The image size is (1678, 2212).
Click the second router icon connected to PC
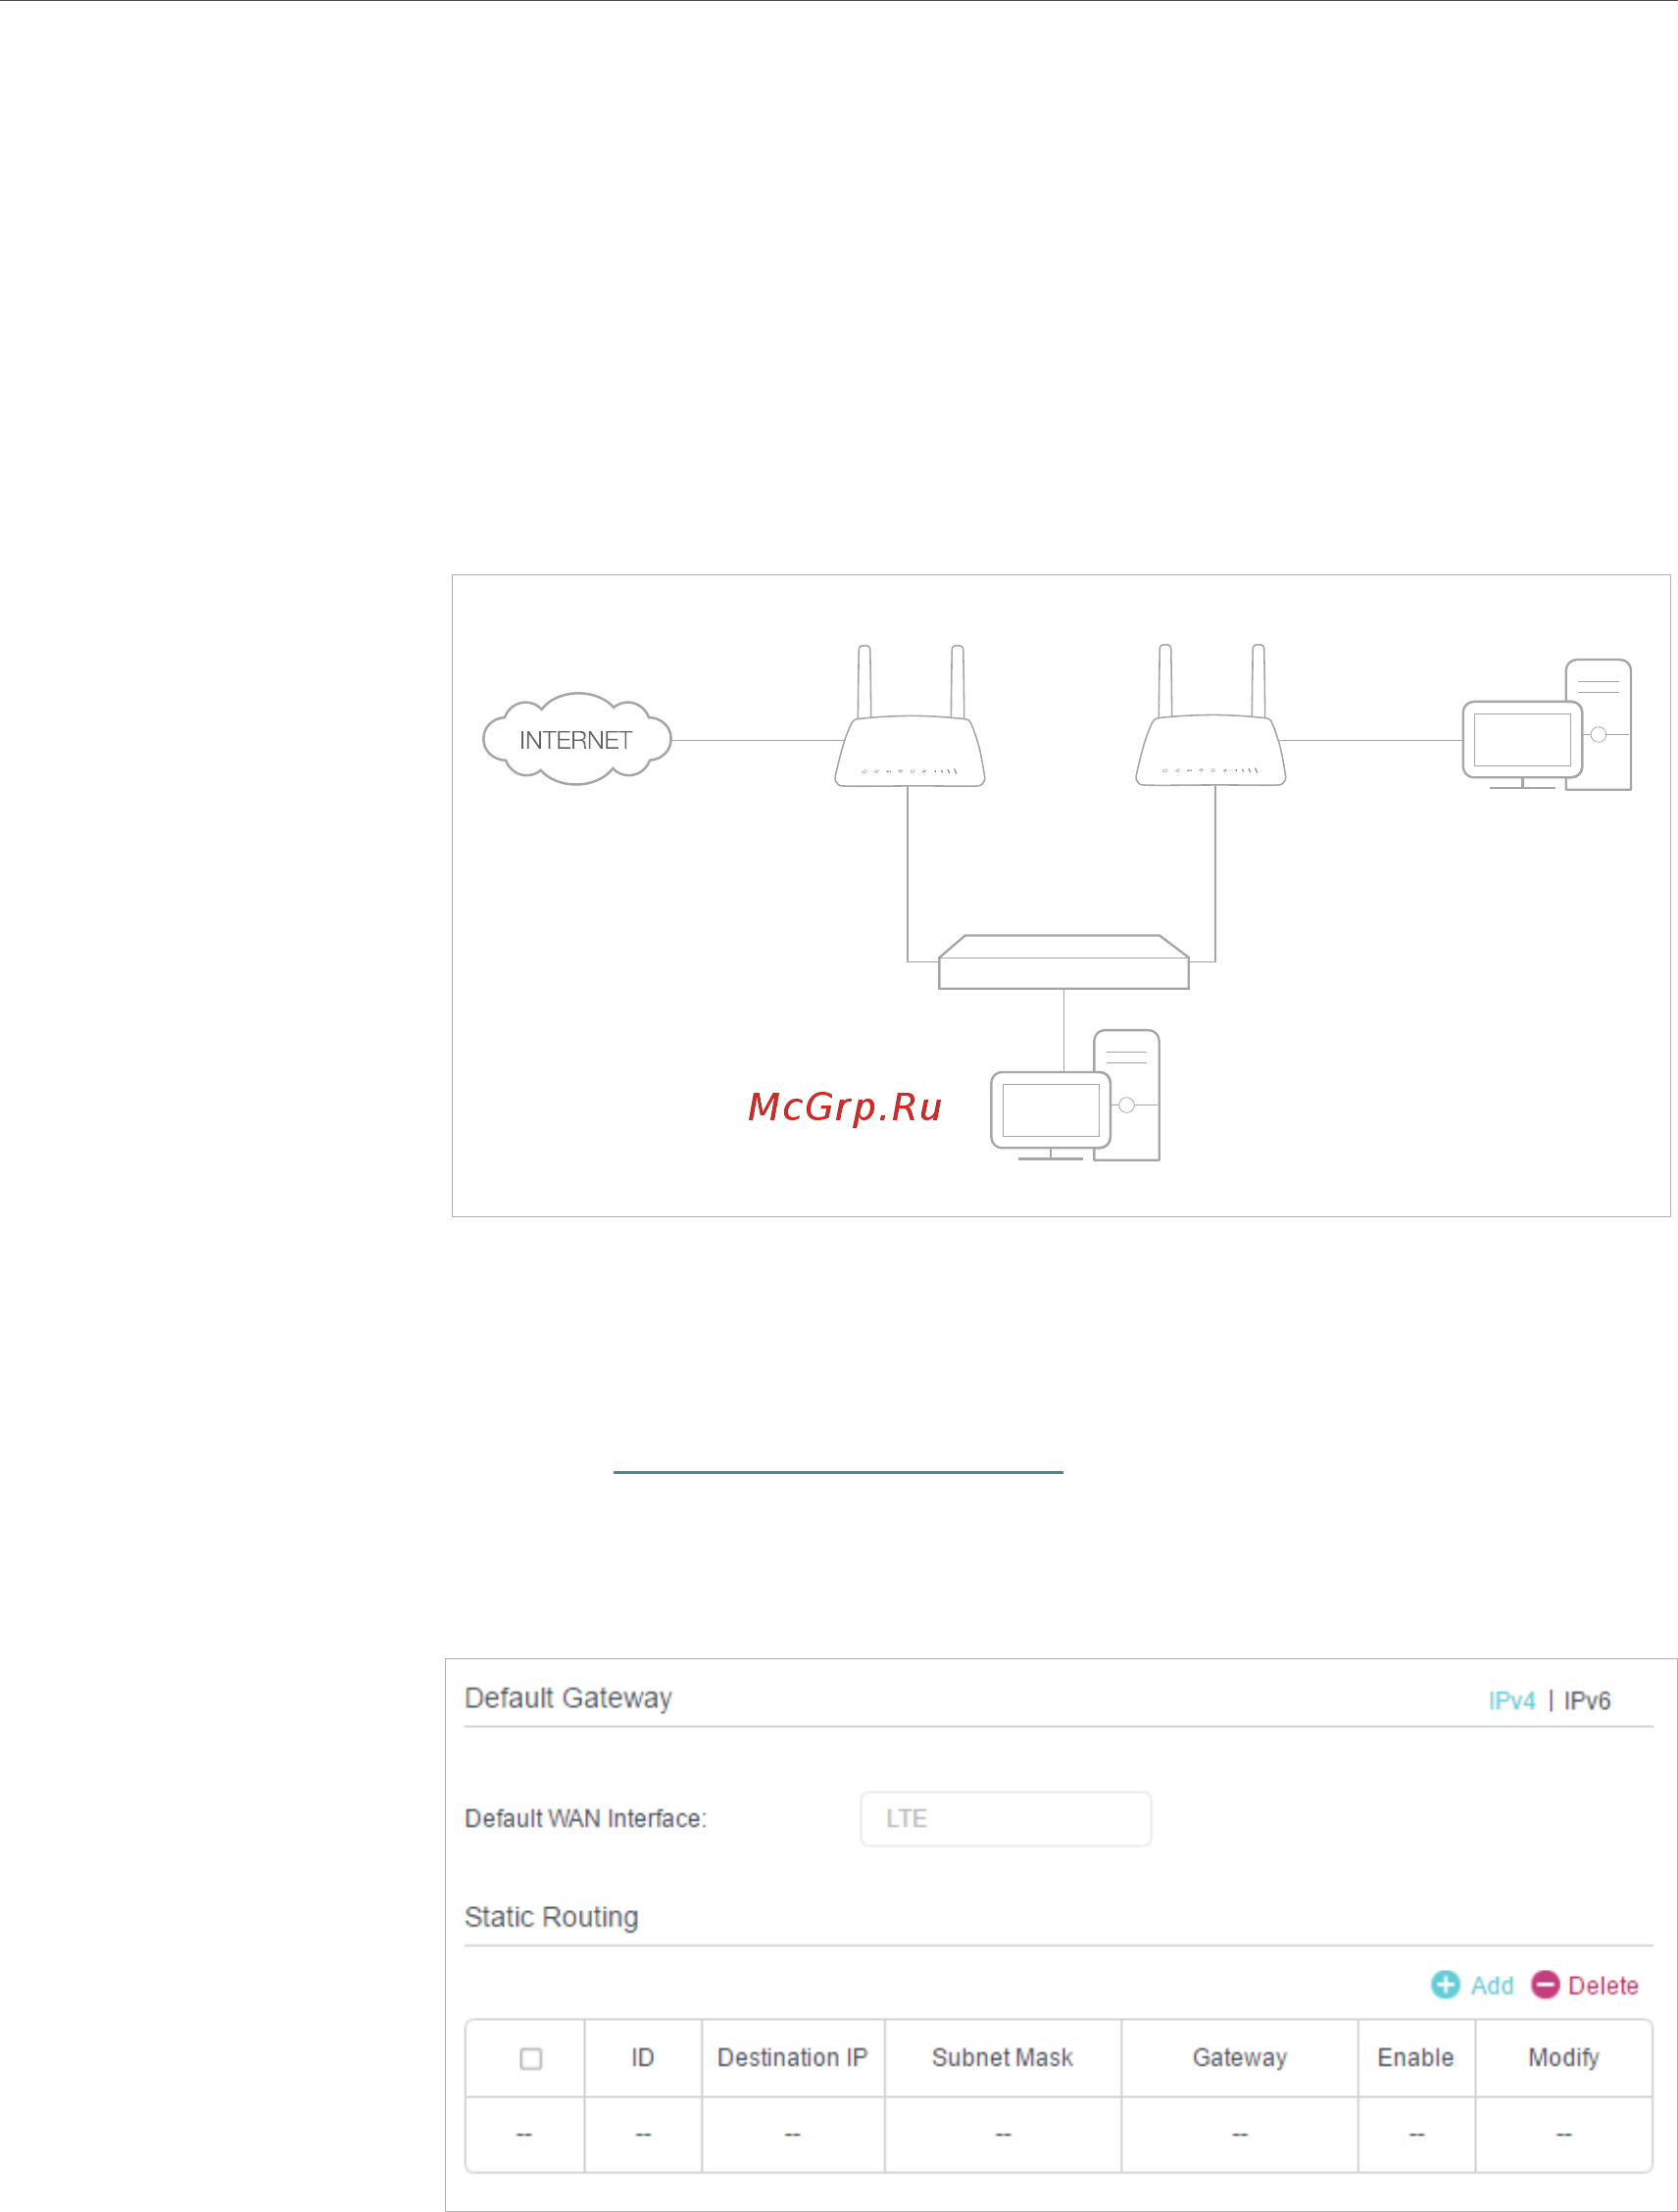coord(1210,716)
